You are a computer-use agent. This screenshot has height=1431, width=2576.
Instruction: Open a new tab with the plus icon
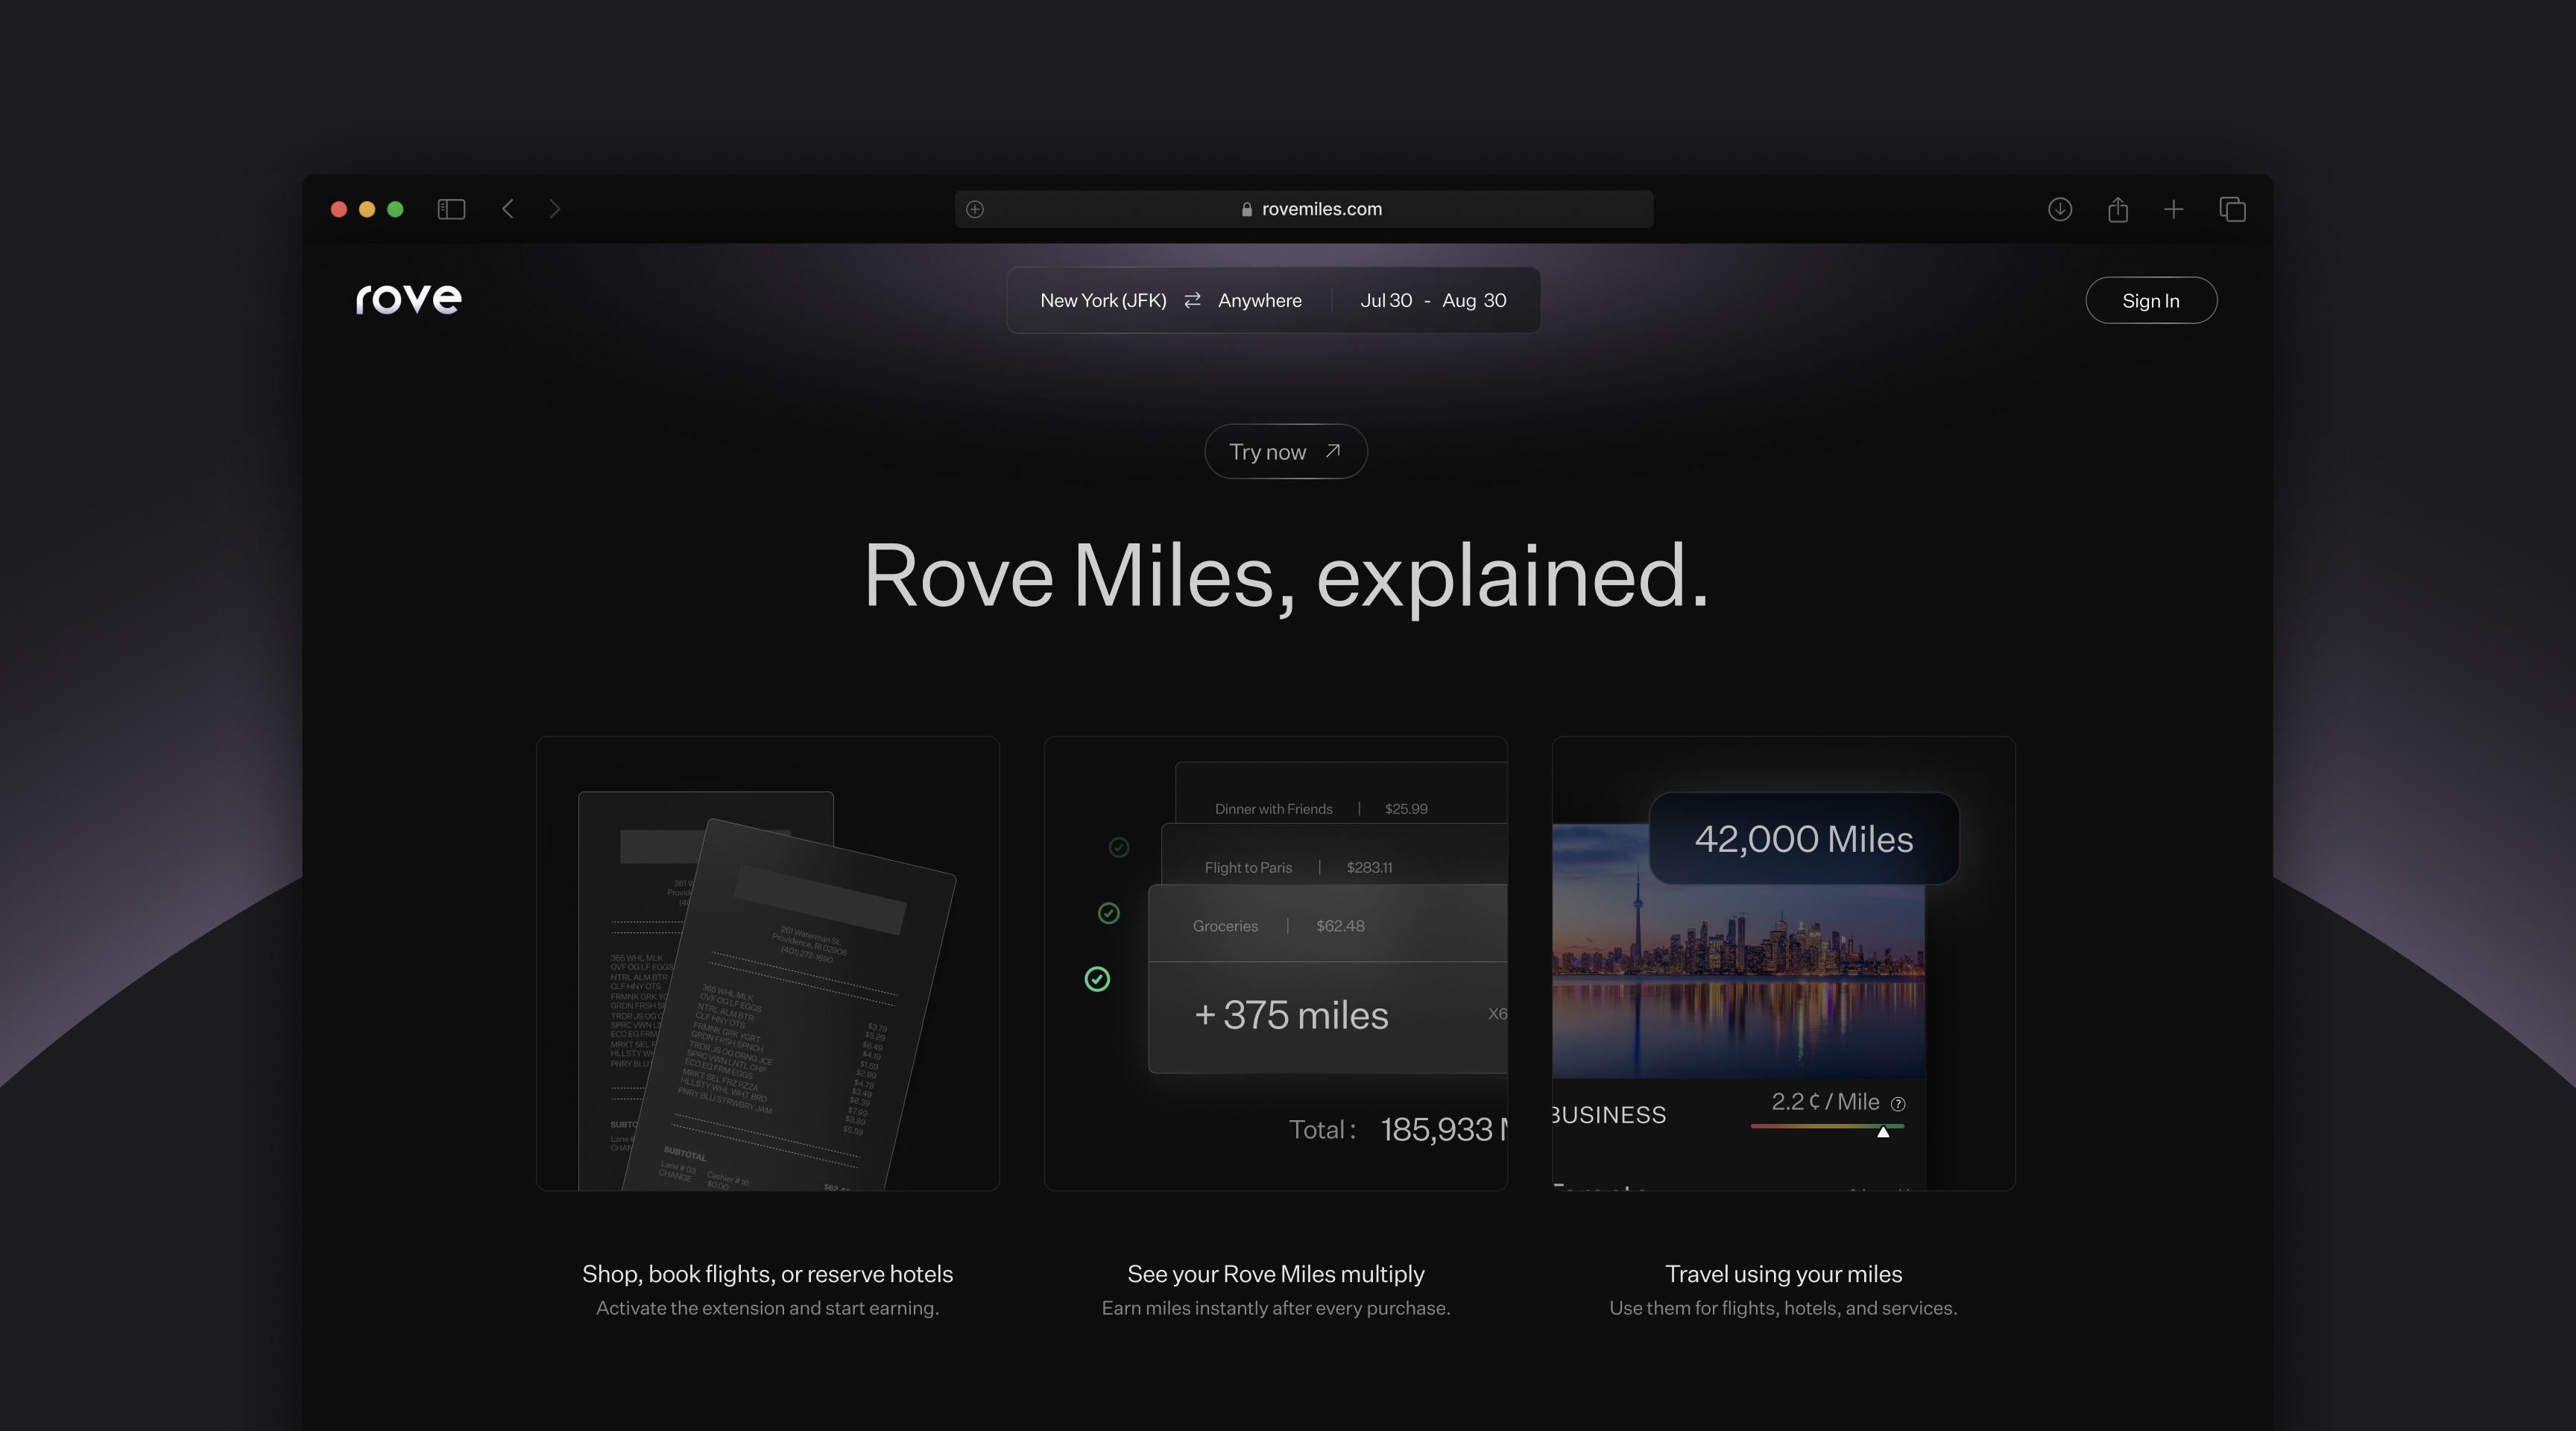coord(2173,209)
